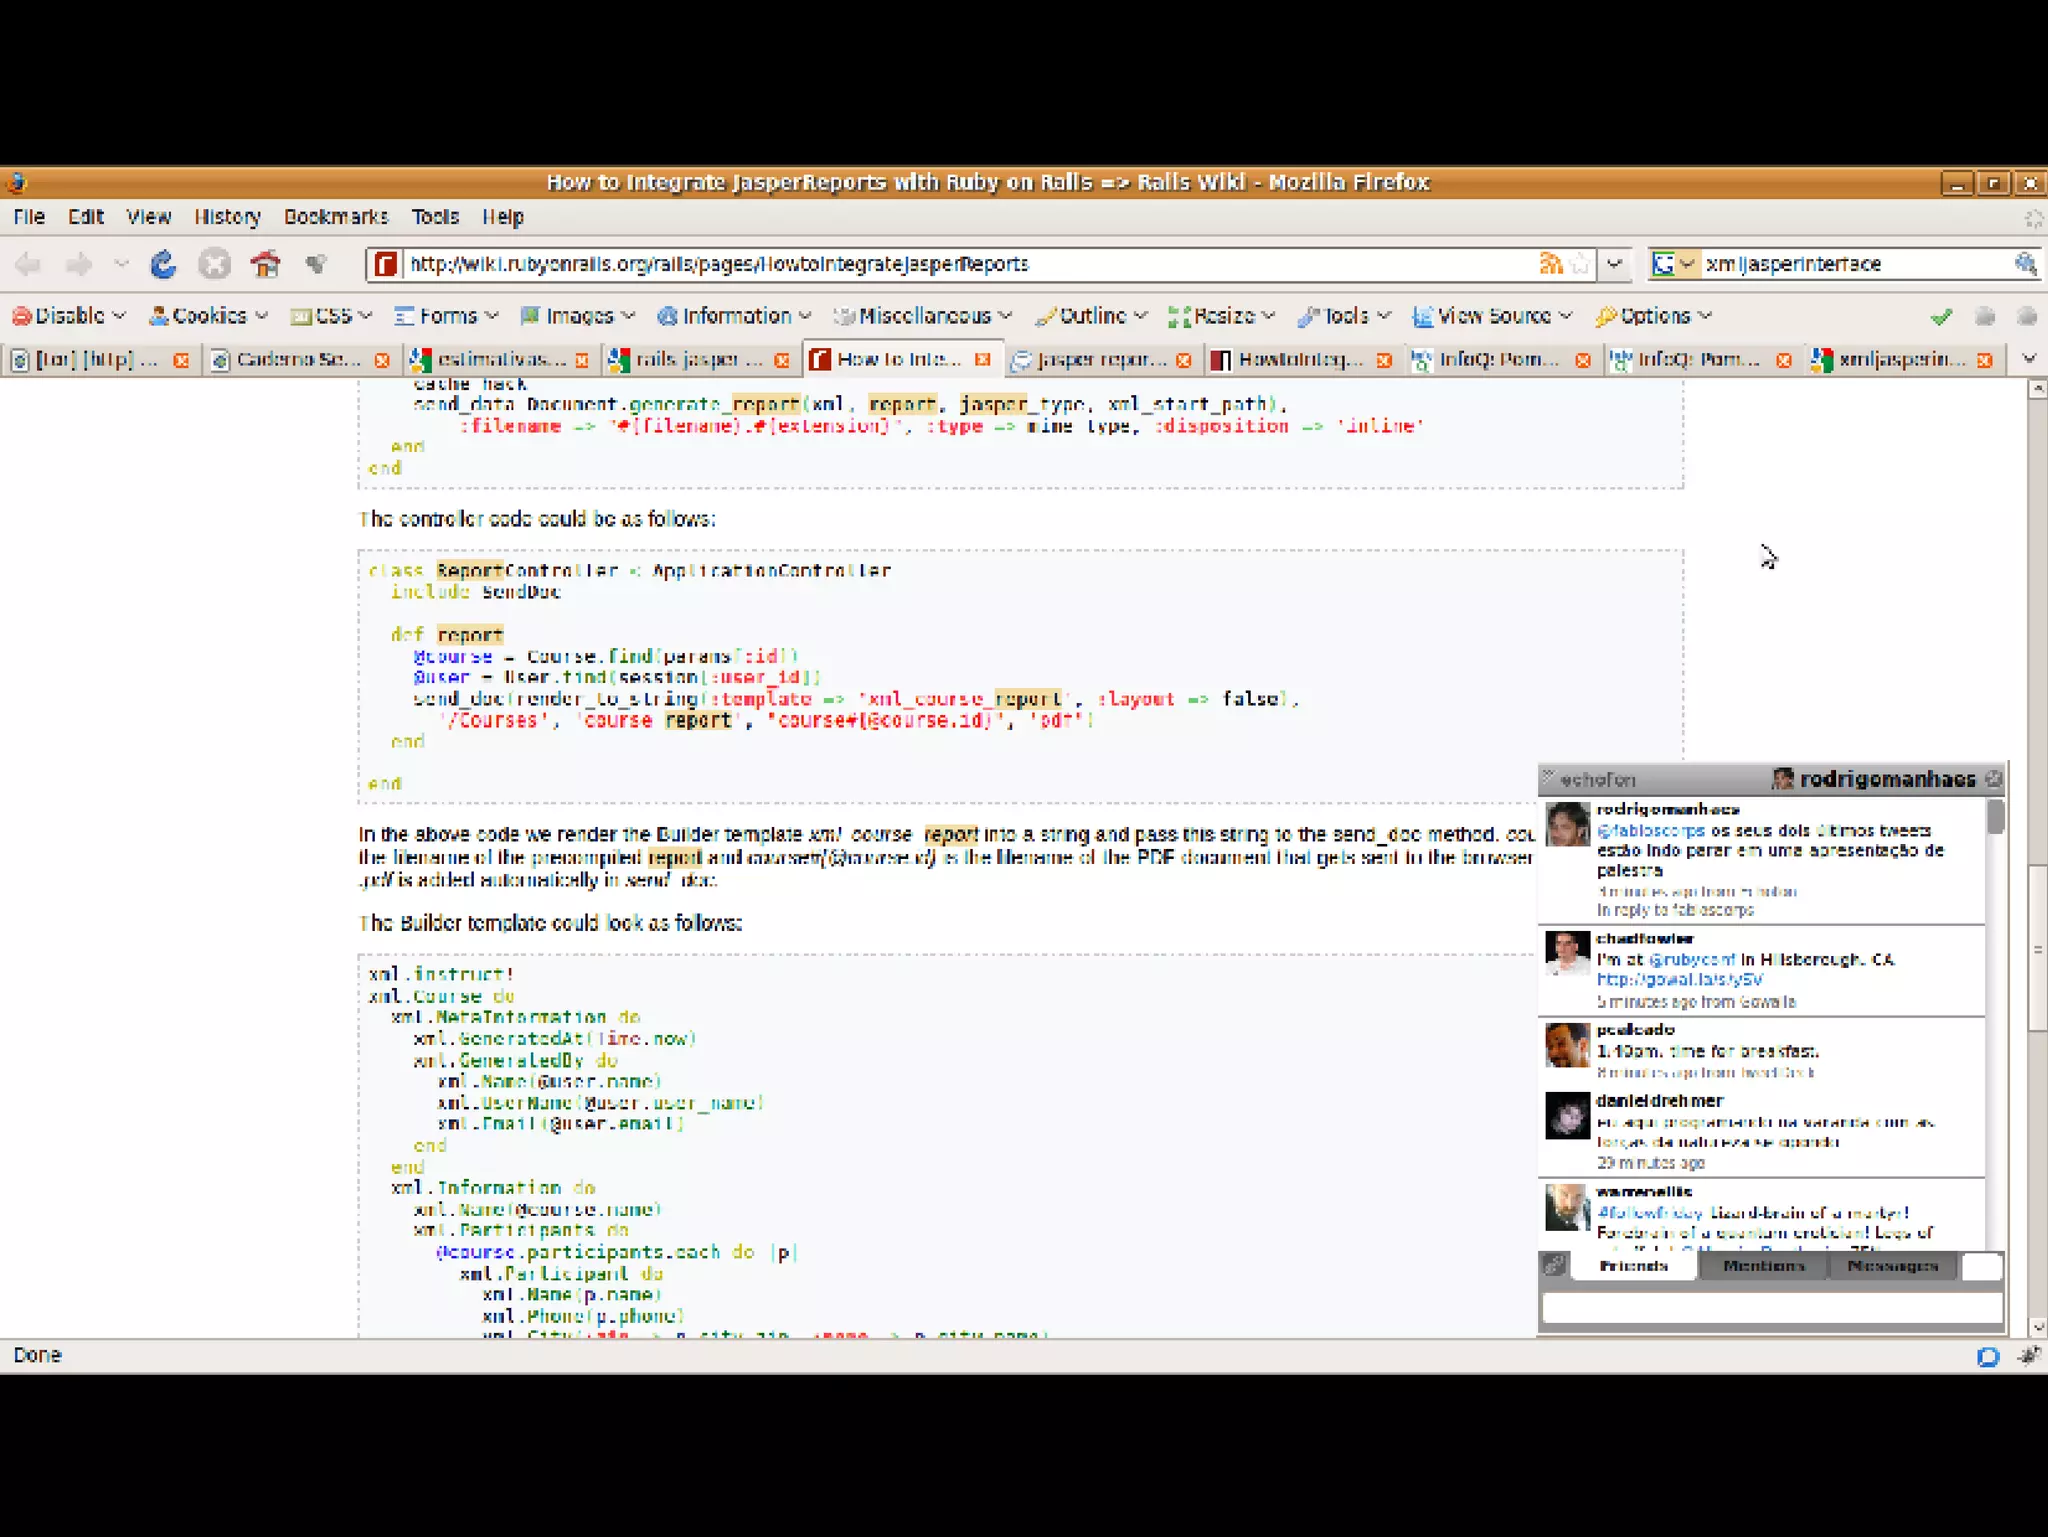The width and height of the screenshot is (2048, 1537).
Task: Open the Disable toolbar dropdown
Action: (x=69, y=316)
